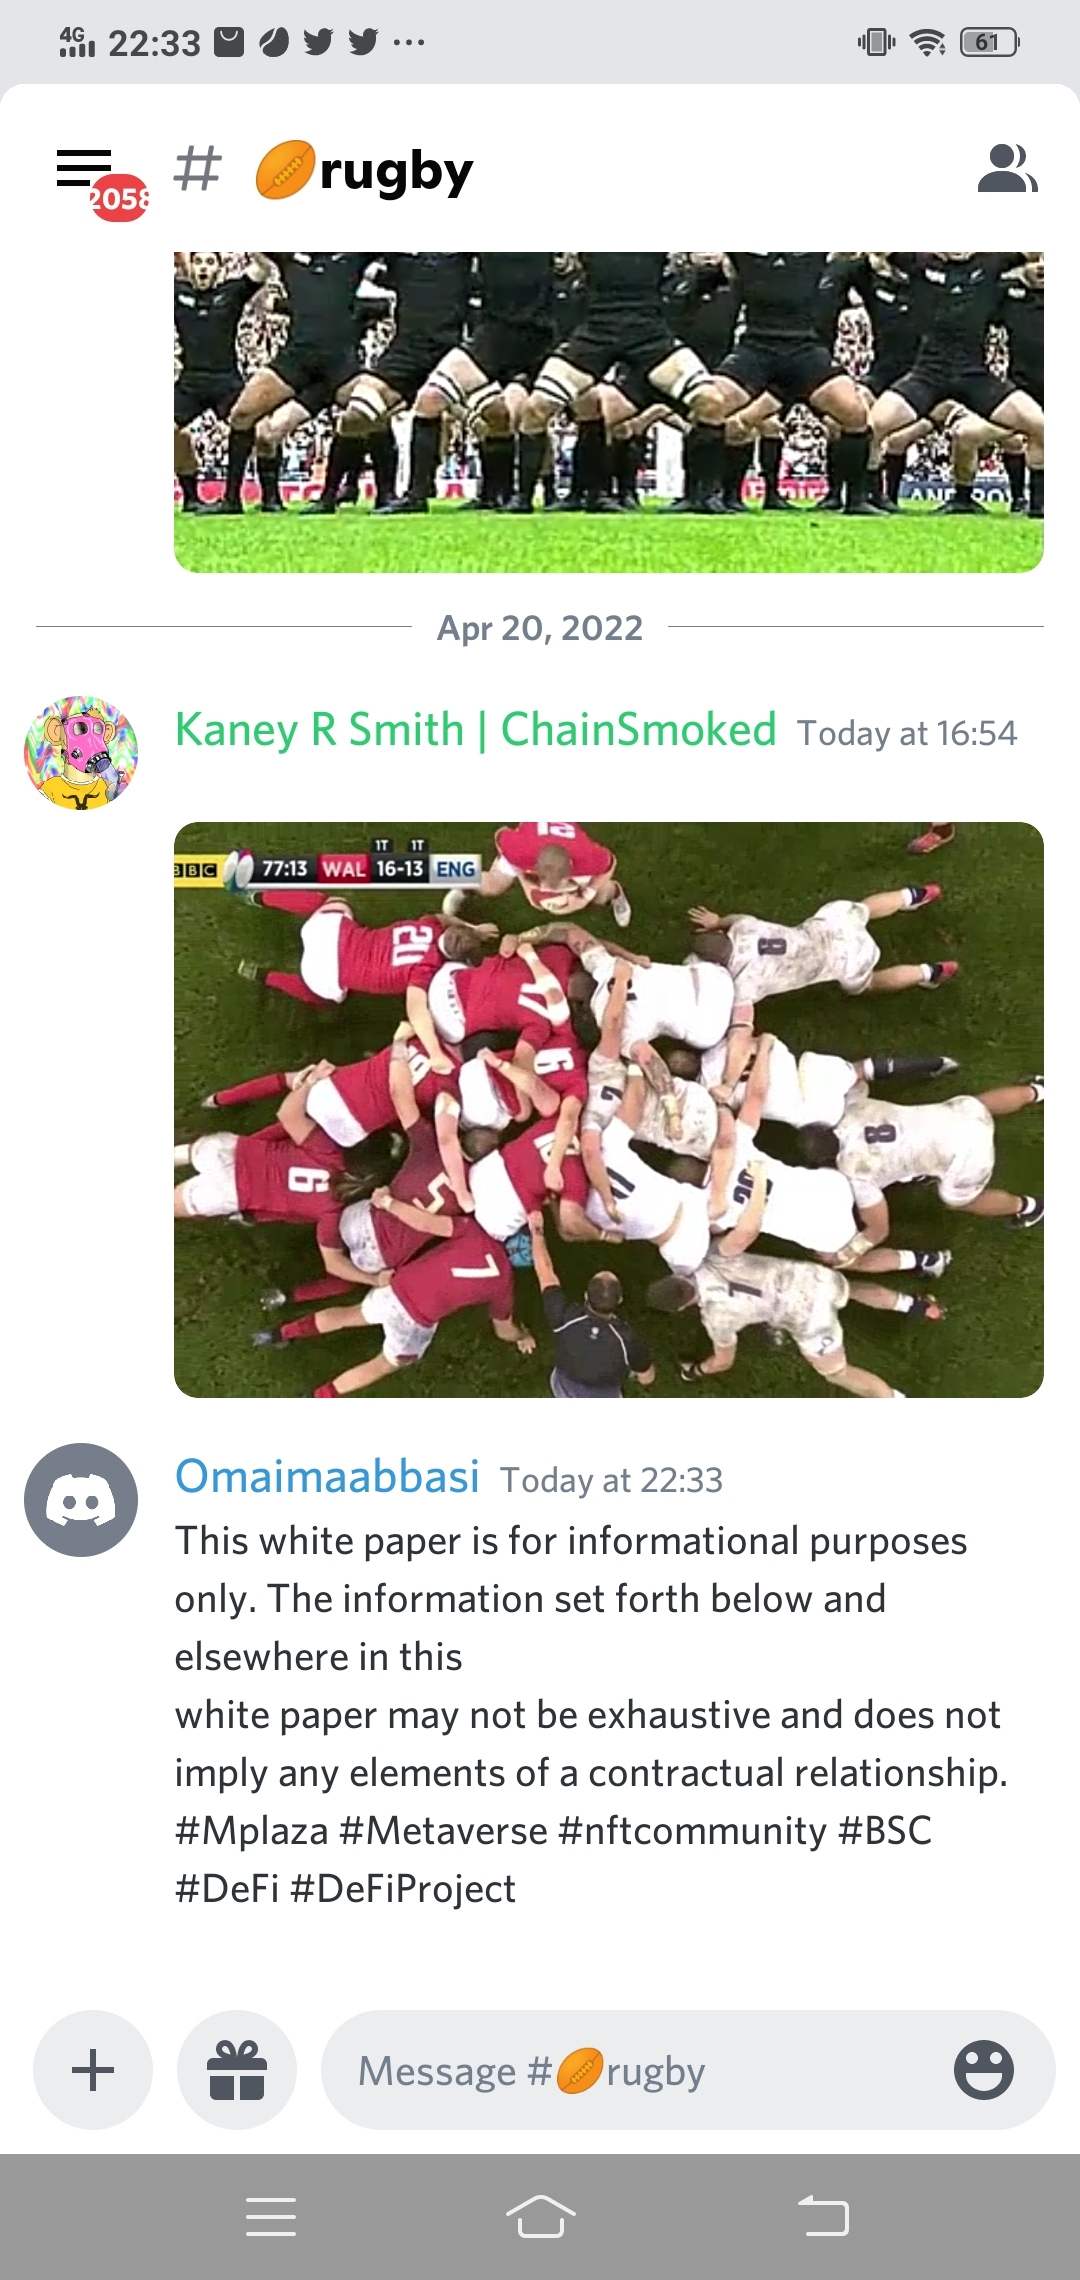Tap the plus attachment button
Screen dimensions: 1080x2280
point(93,2070)
